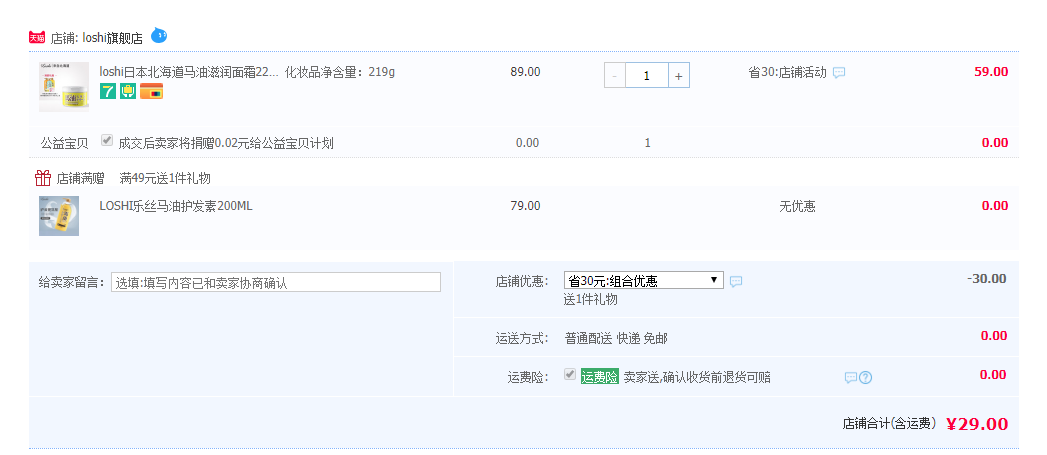Click the 59.00 discounted price
The width and height of the screenshot is (1047, 455).
point(991,72)
